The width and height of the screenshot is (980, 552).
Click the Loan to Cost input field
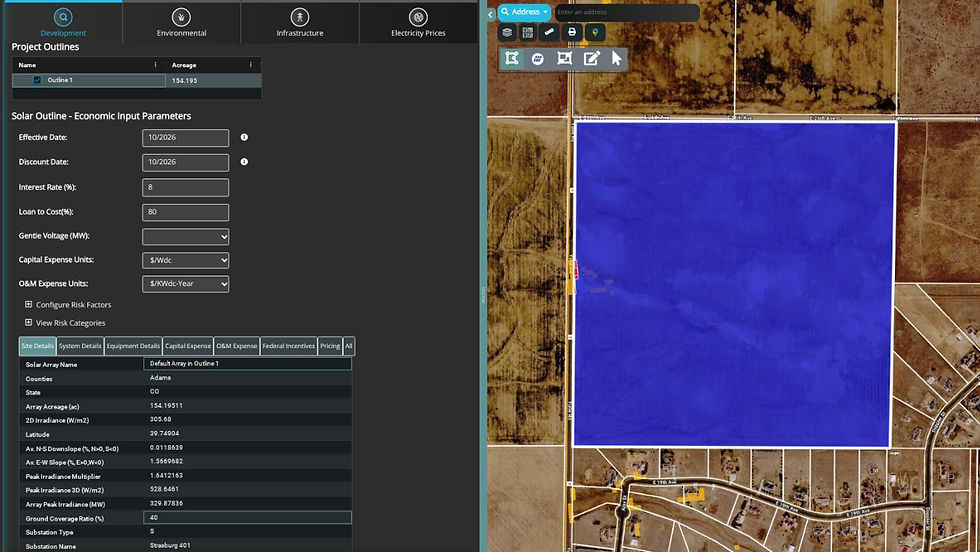[186, 213]
